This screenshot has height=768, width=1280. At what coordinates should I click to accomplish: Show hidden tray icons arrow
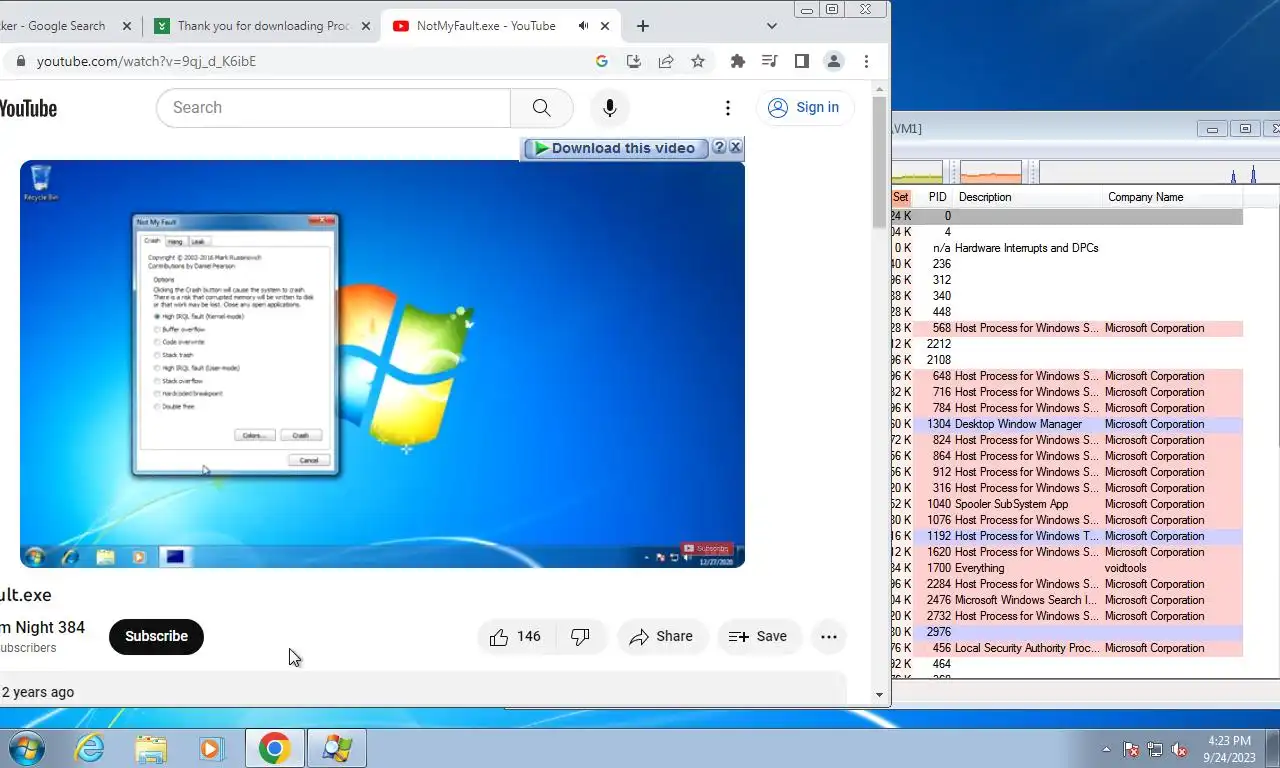pos(1106,749)
